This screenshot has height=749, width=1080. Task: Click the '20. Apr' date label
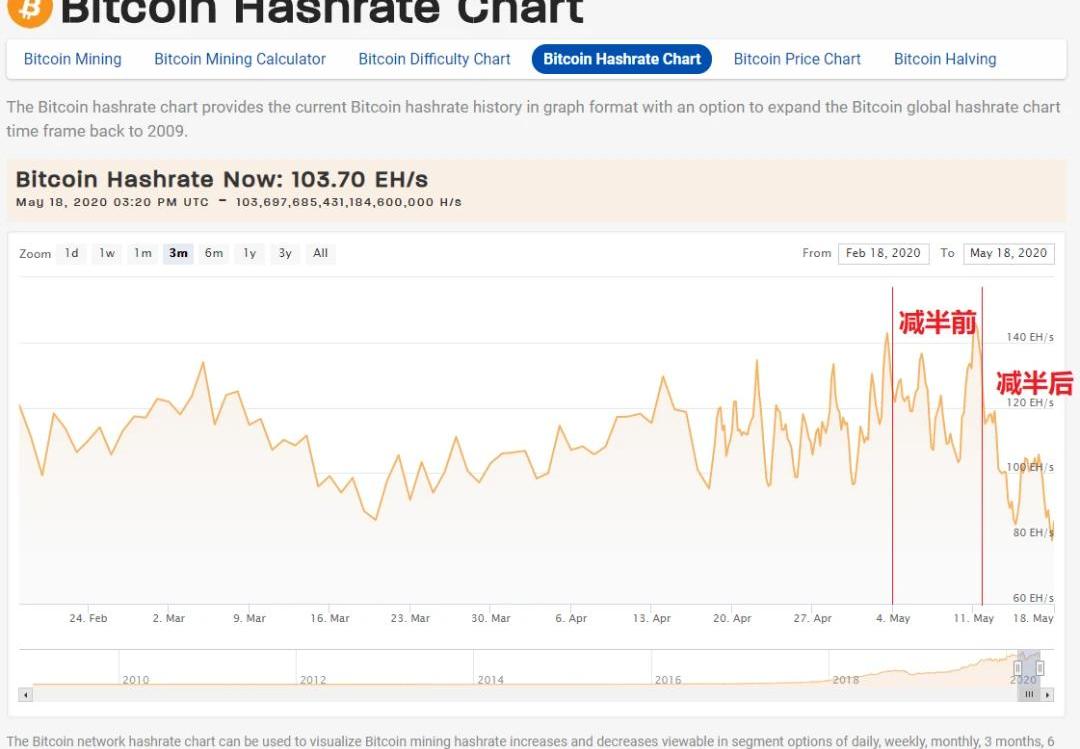[x=732, y=619]
